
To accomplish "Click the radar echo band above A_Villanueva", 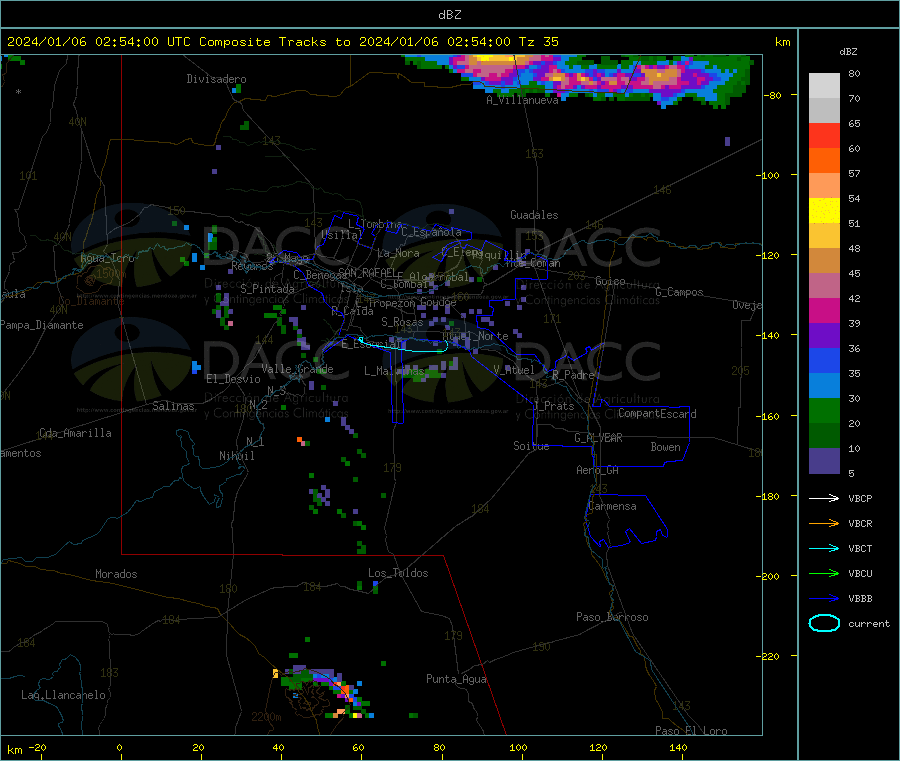I will pos(580,79).
